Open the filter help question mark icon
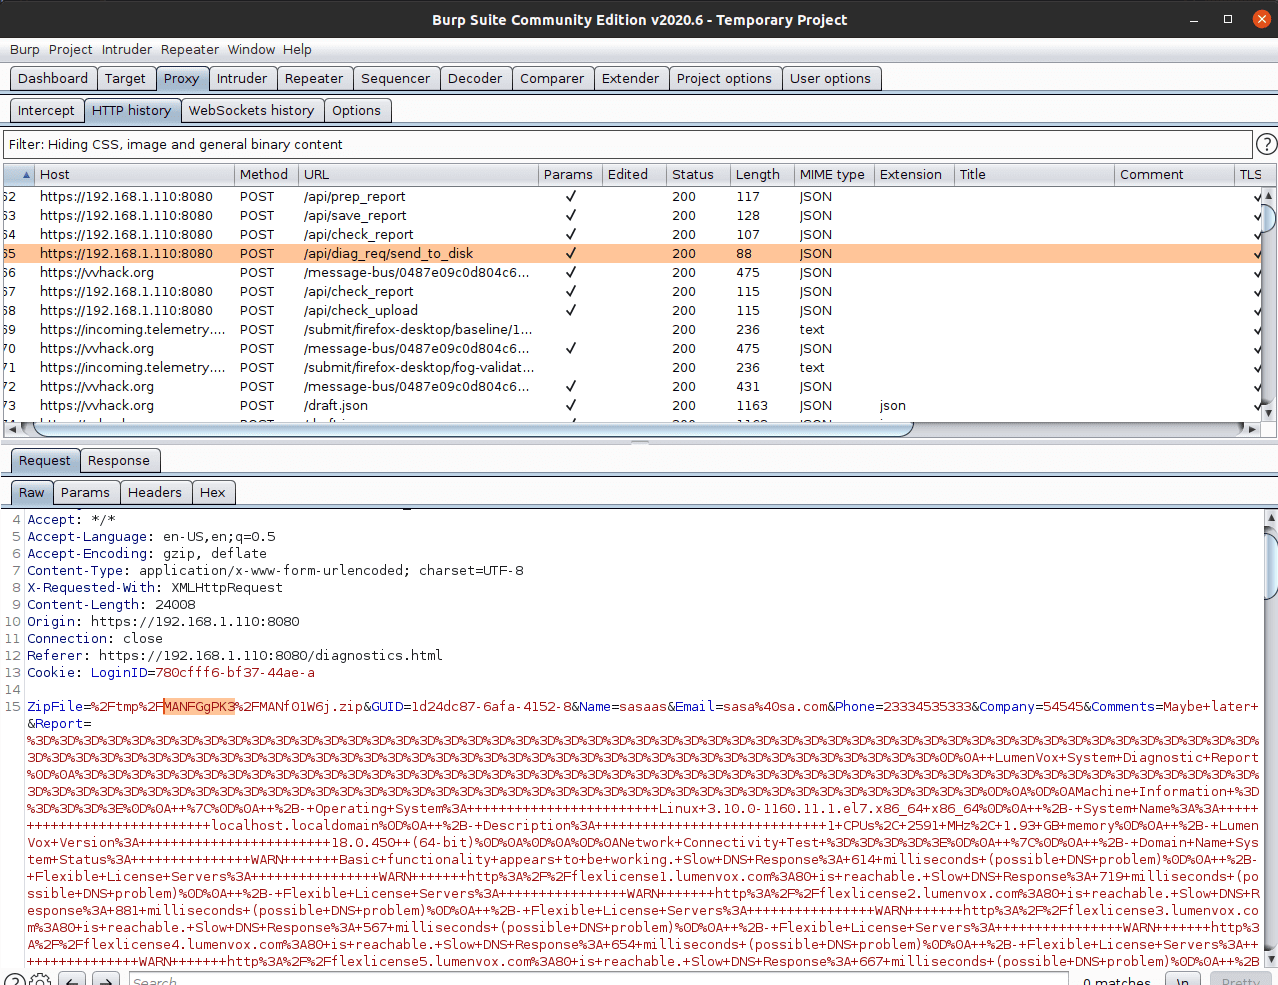 (1266, 145)
